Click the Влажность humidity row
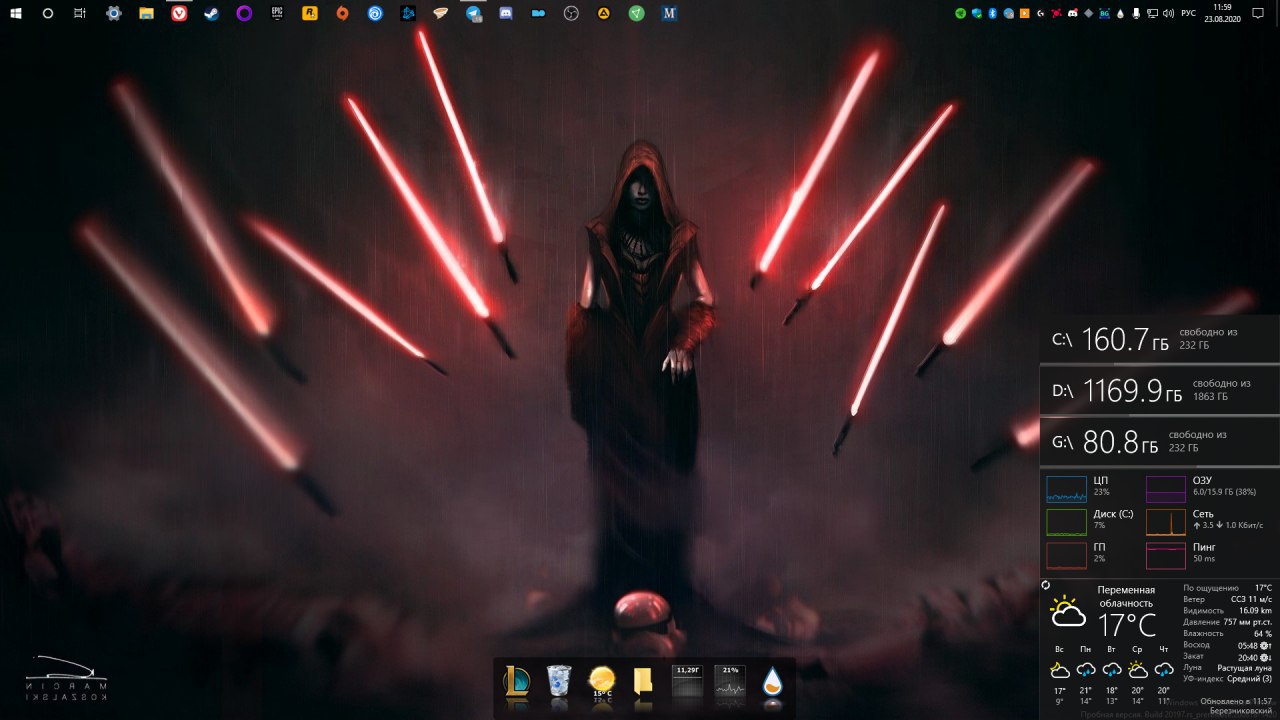1280x720 pixels. click(1227, 633)
